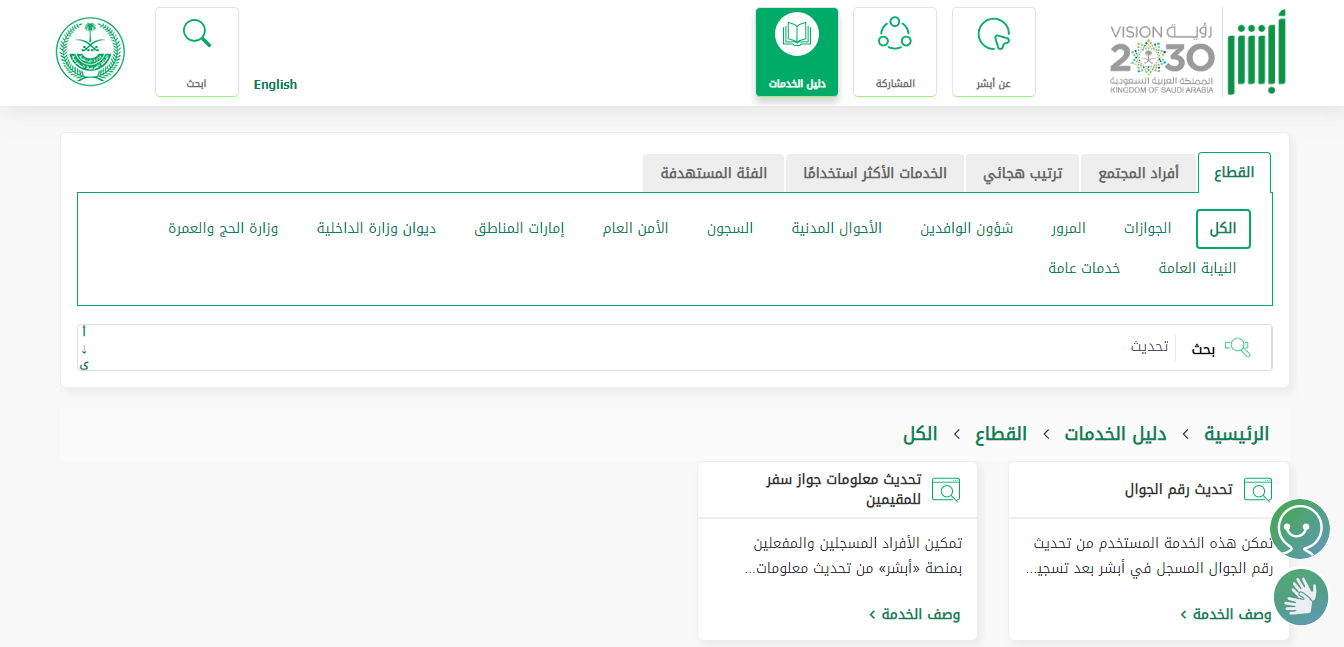Switch to الخدمات الأكثر استخدامًا tab
Image resolution: width=1344 pixels, height=647 pixels.
point(874,173)
